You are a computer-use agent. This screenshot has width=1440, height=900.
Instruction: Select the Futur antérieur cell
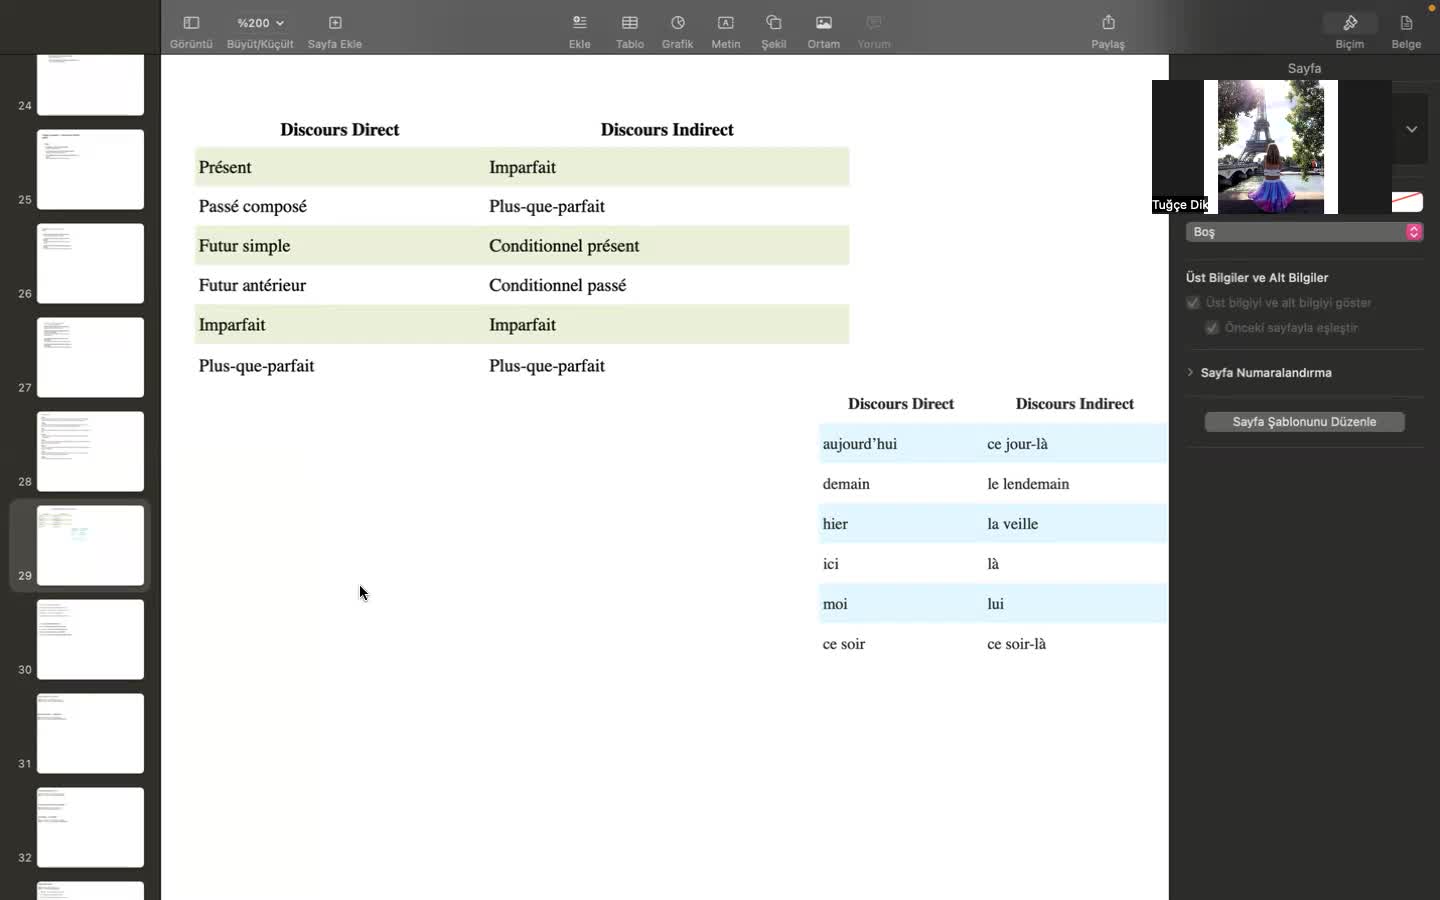pyautogui.click(x=340, y=285)
